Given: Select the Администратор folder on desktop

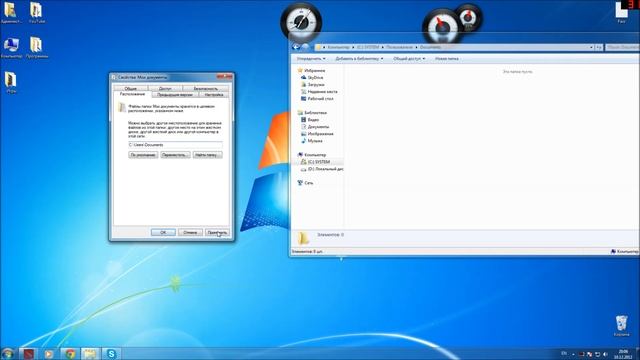Looking at the screenshot, I should click(11, 12).
